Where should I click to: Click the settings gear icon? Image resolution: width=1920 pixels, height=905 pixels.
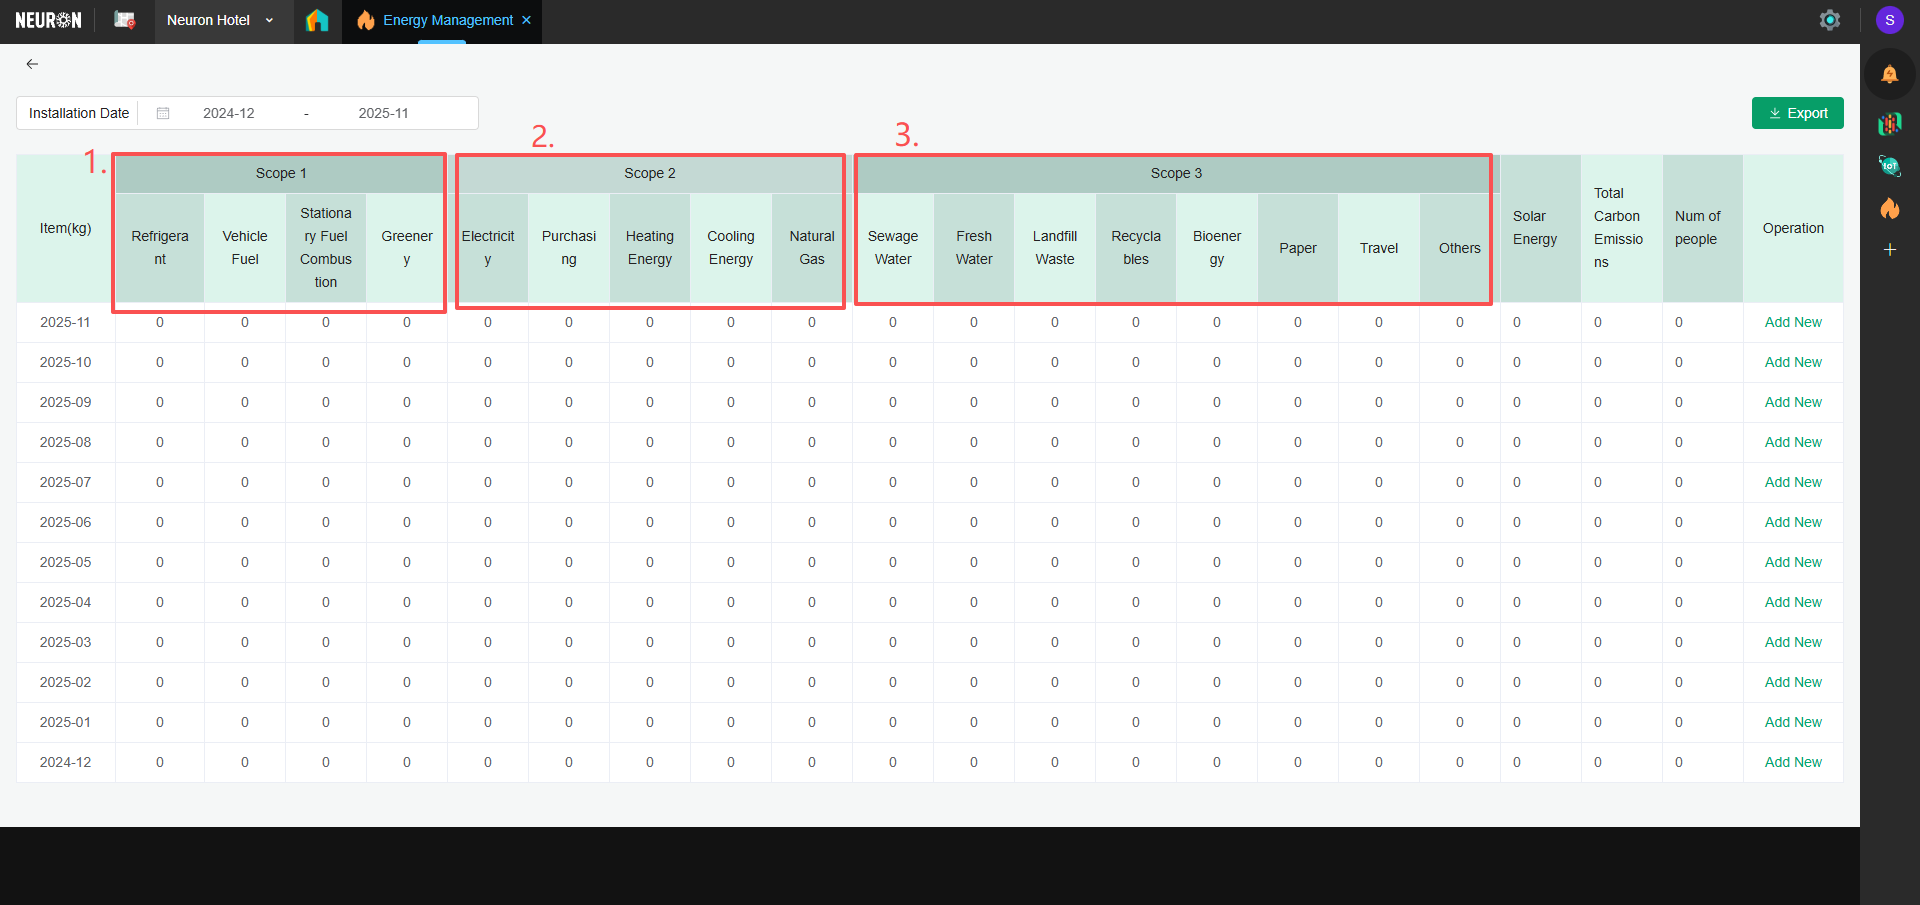click(1829, 20)
